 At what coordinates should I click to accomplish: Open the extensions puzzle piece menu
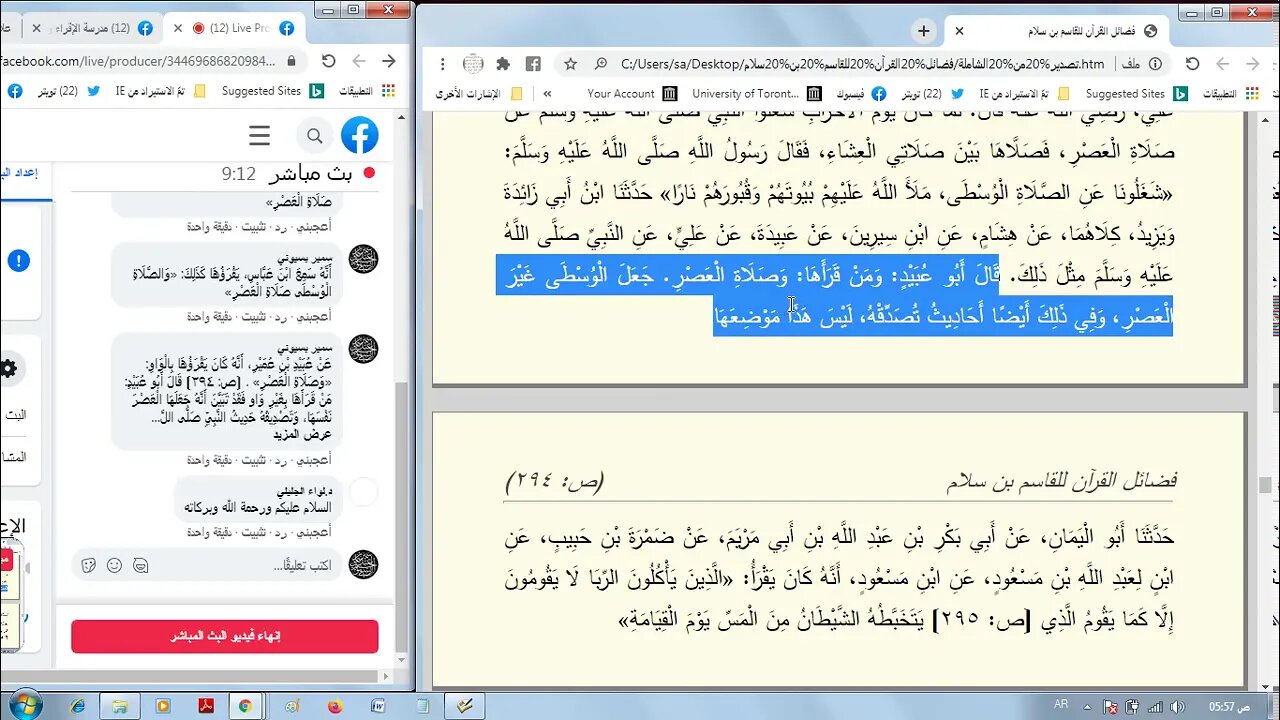[x=503, y=64]
